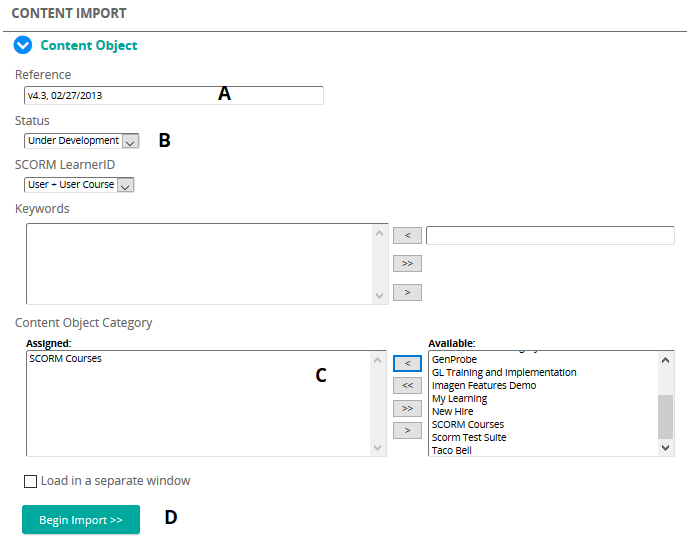Click category assign all '<<' button
Screen dimensions: 689x541
tap(407, 385)
